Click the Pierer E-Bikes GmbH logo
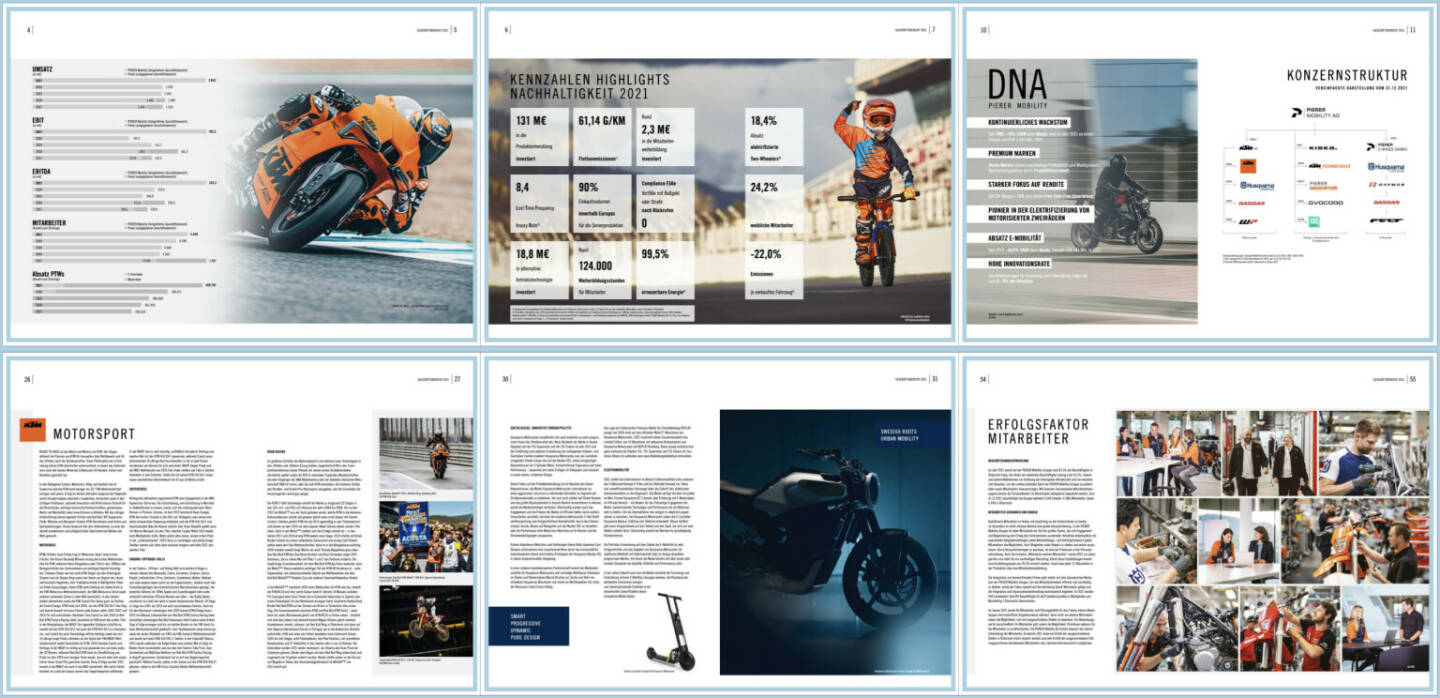Image resolution: width=1440 pixels, height=698 pixels. click(1385, 147)
